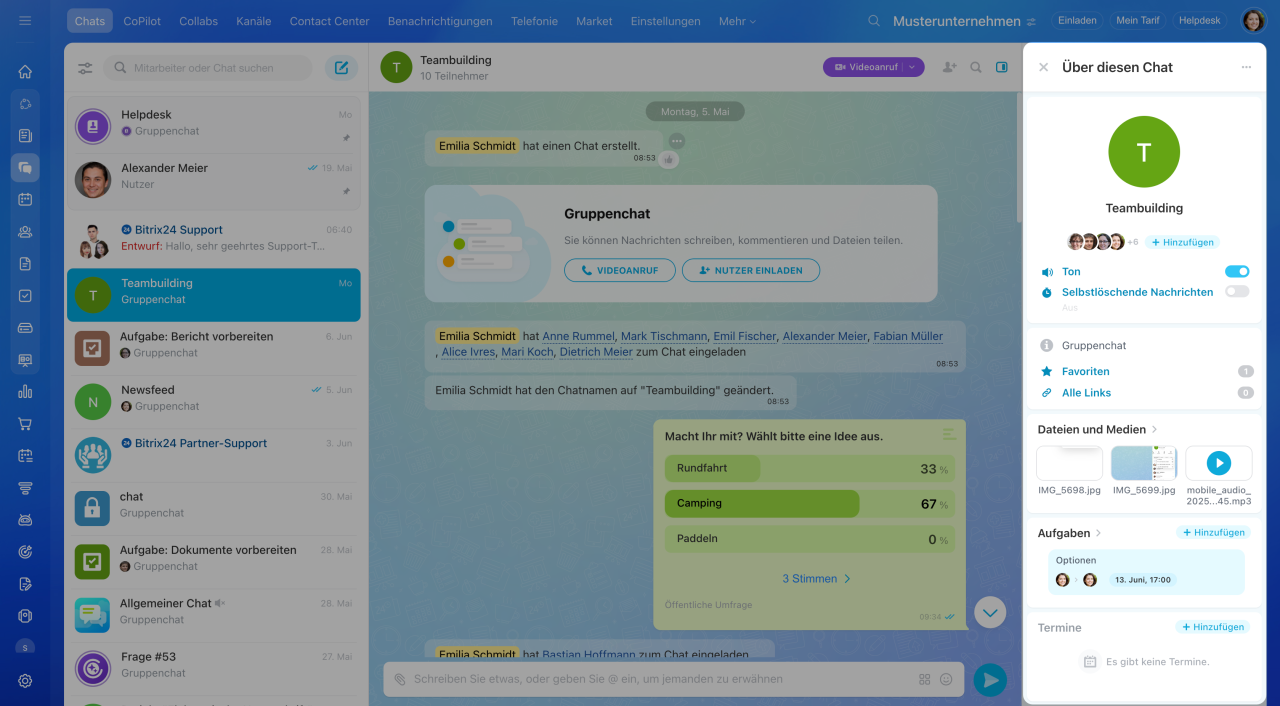
Task: Open the Contact Center tab
Action: [329, 21]
